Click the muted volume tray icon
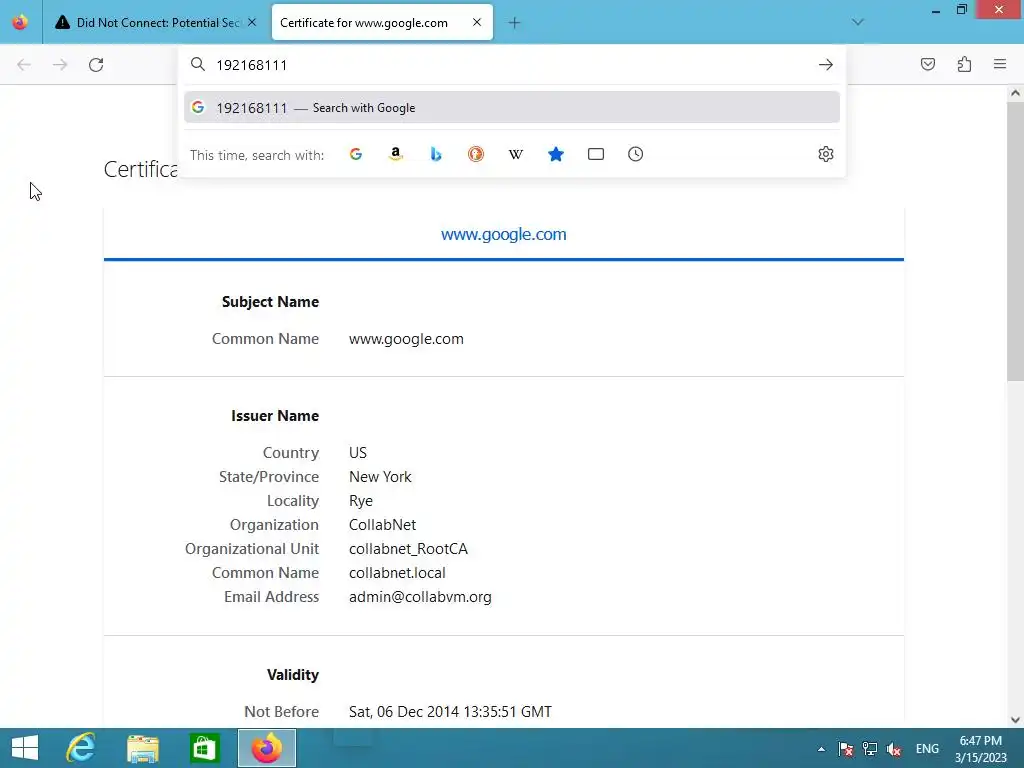 pos(894,749)
